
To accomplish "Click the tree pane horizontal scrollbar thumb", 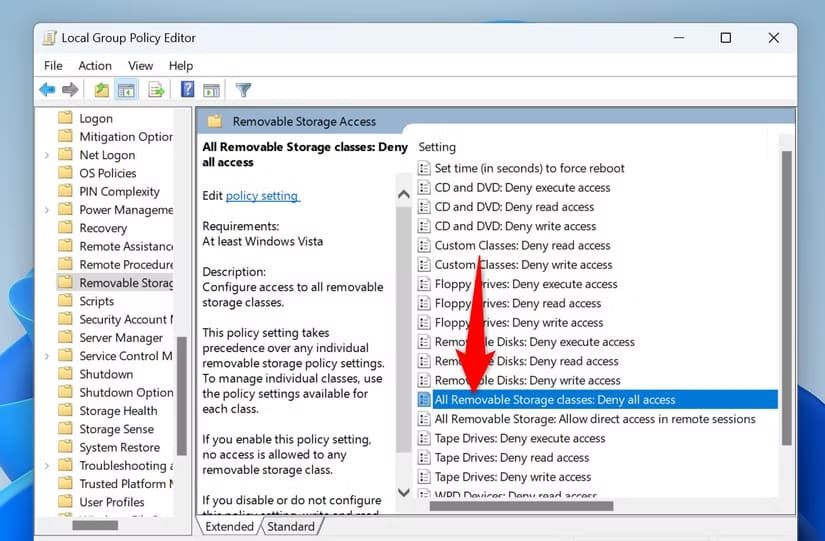I will (x=95, y=525).
